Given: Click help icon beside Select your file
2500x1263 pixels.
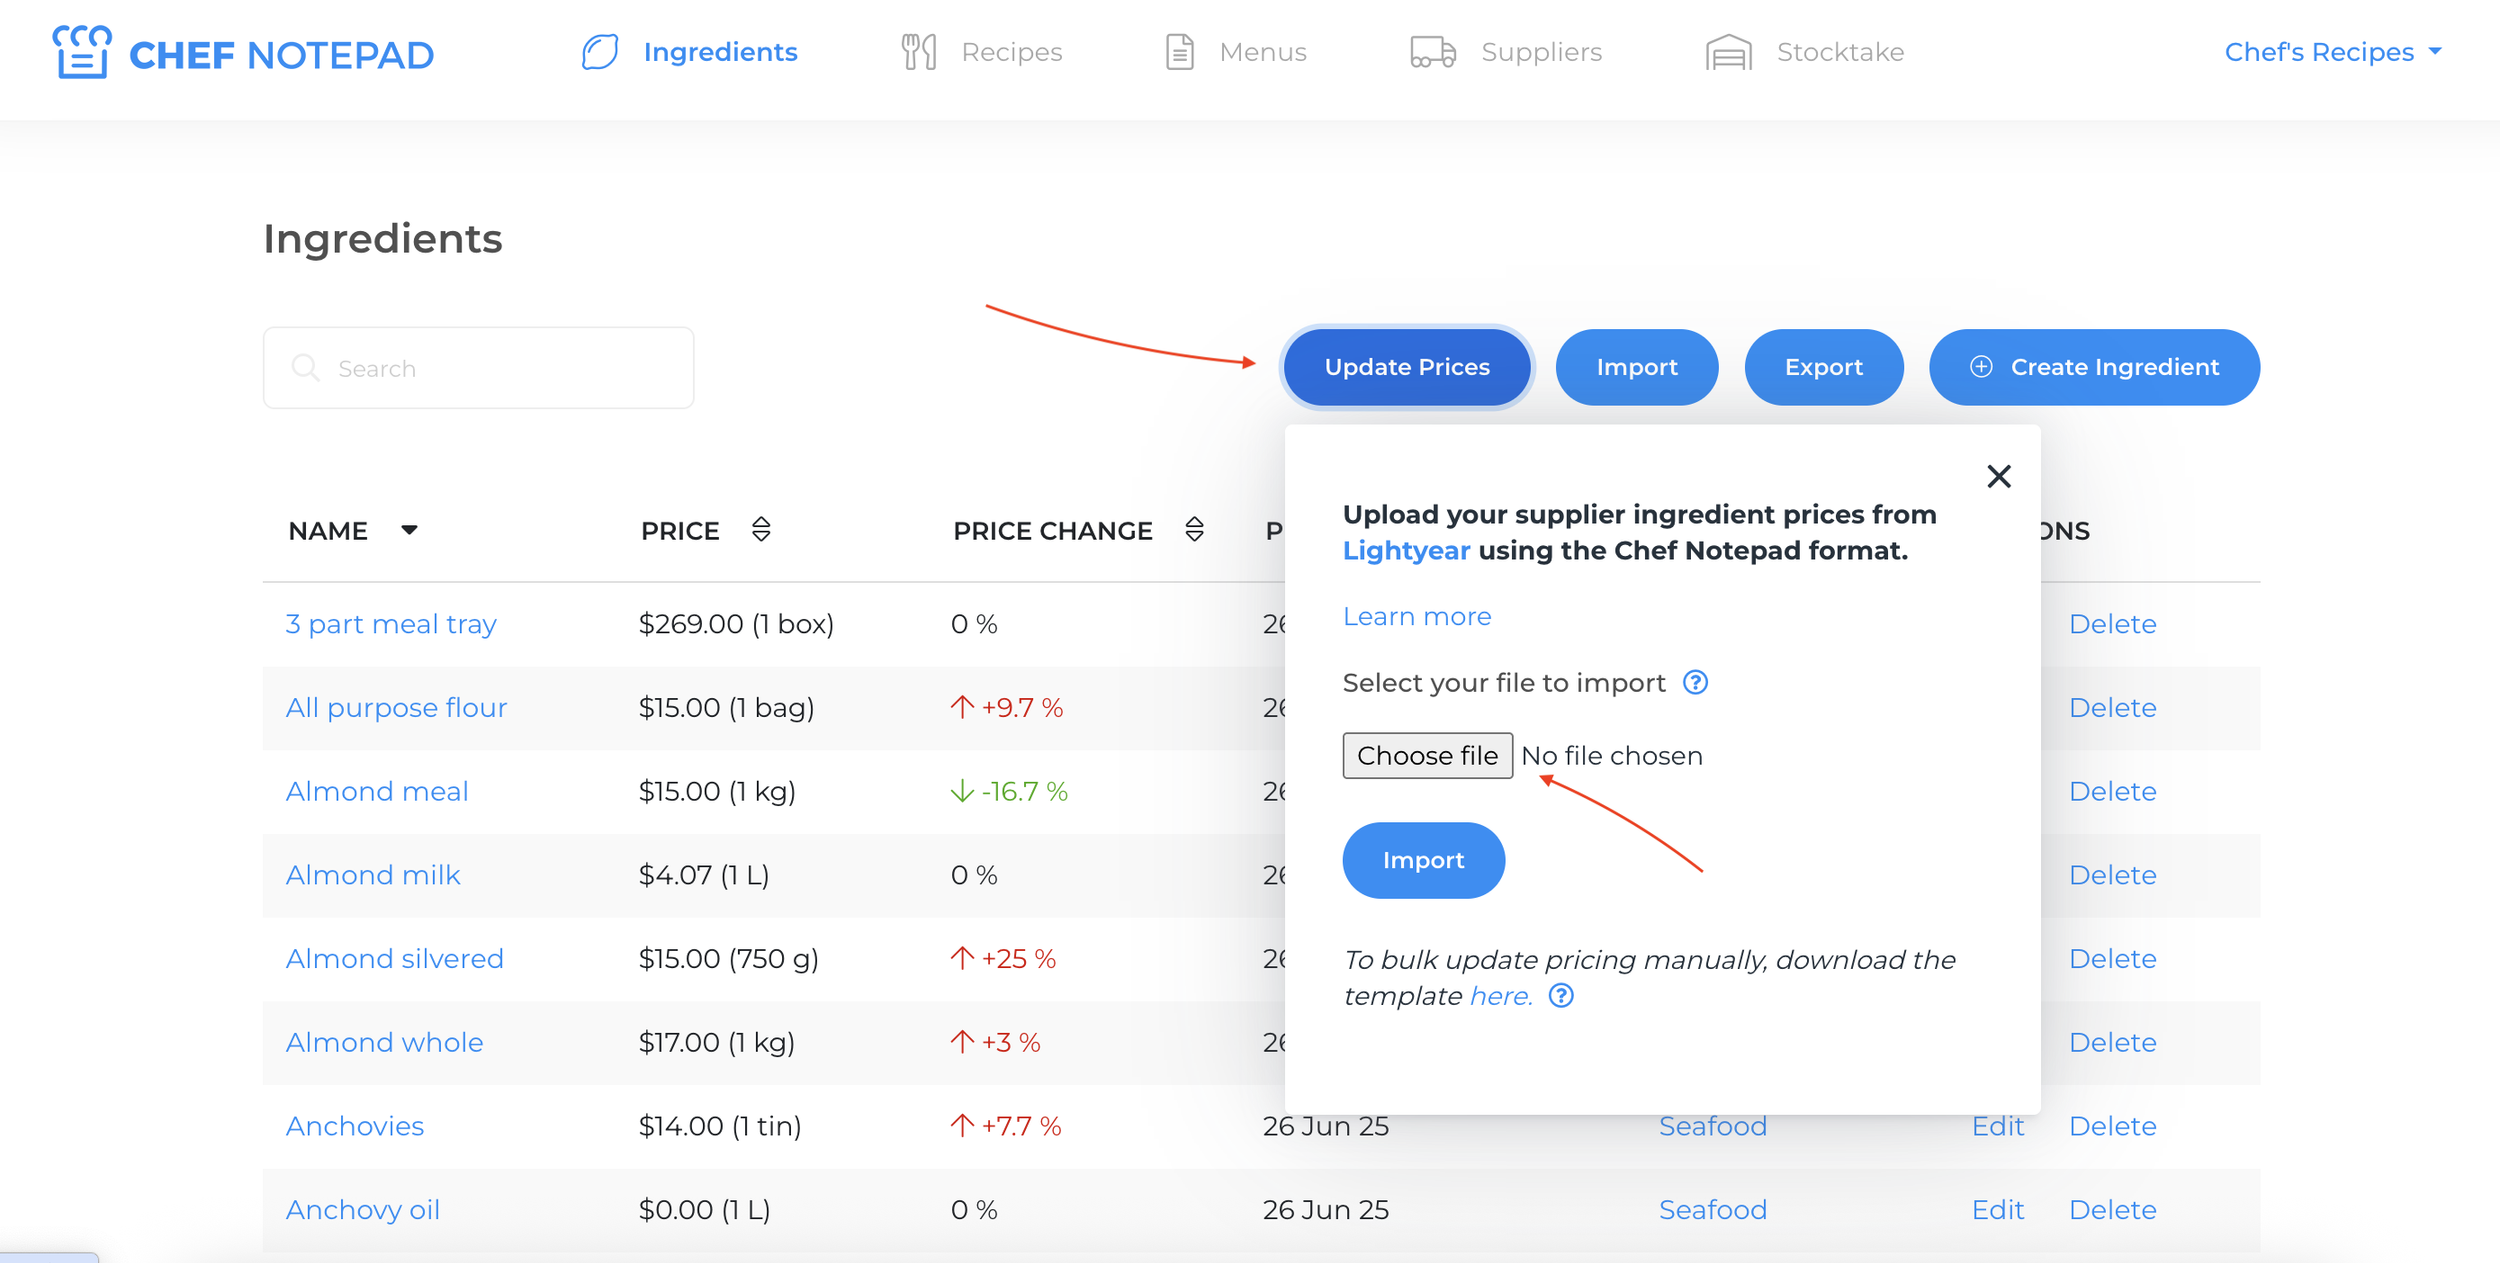Looking at the screenshot, I should click(x=1695, y=683).
